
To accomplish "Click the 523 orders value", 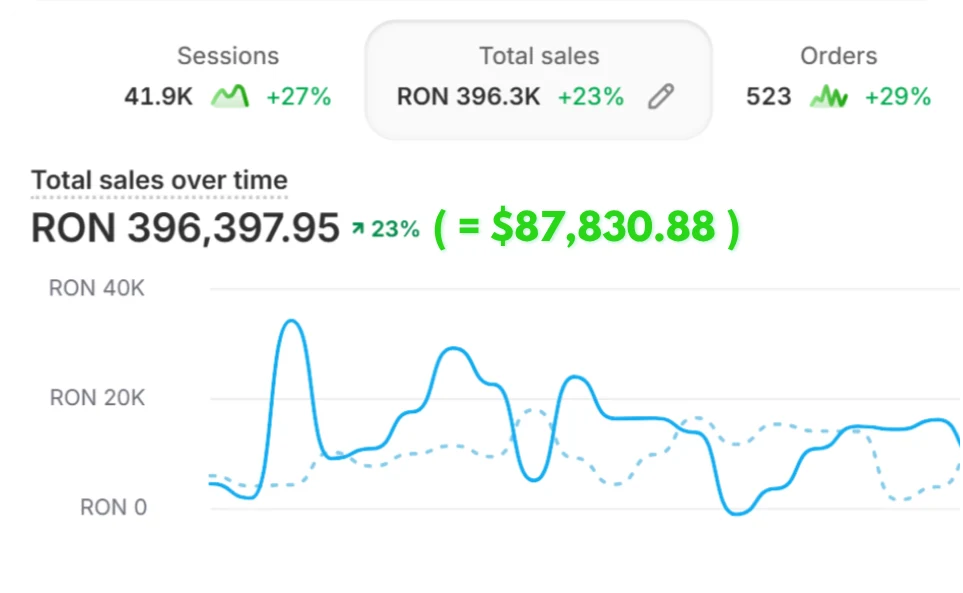I will click(768, 96).
